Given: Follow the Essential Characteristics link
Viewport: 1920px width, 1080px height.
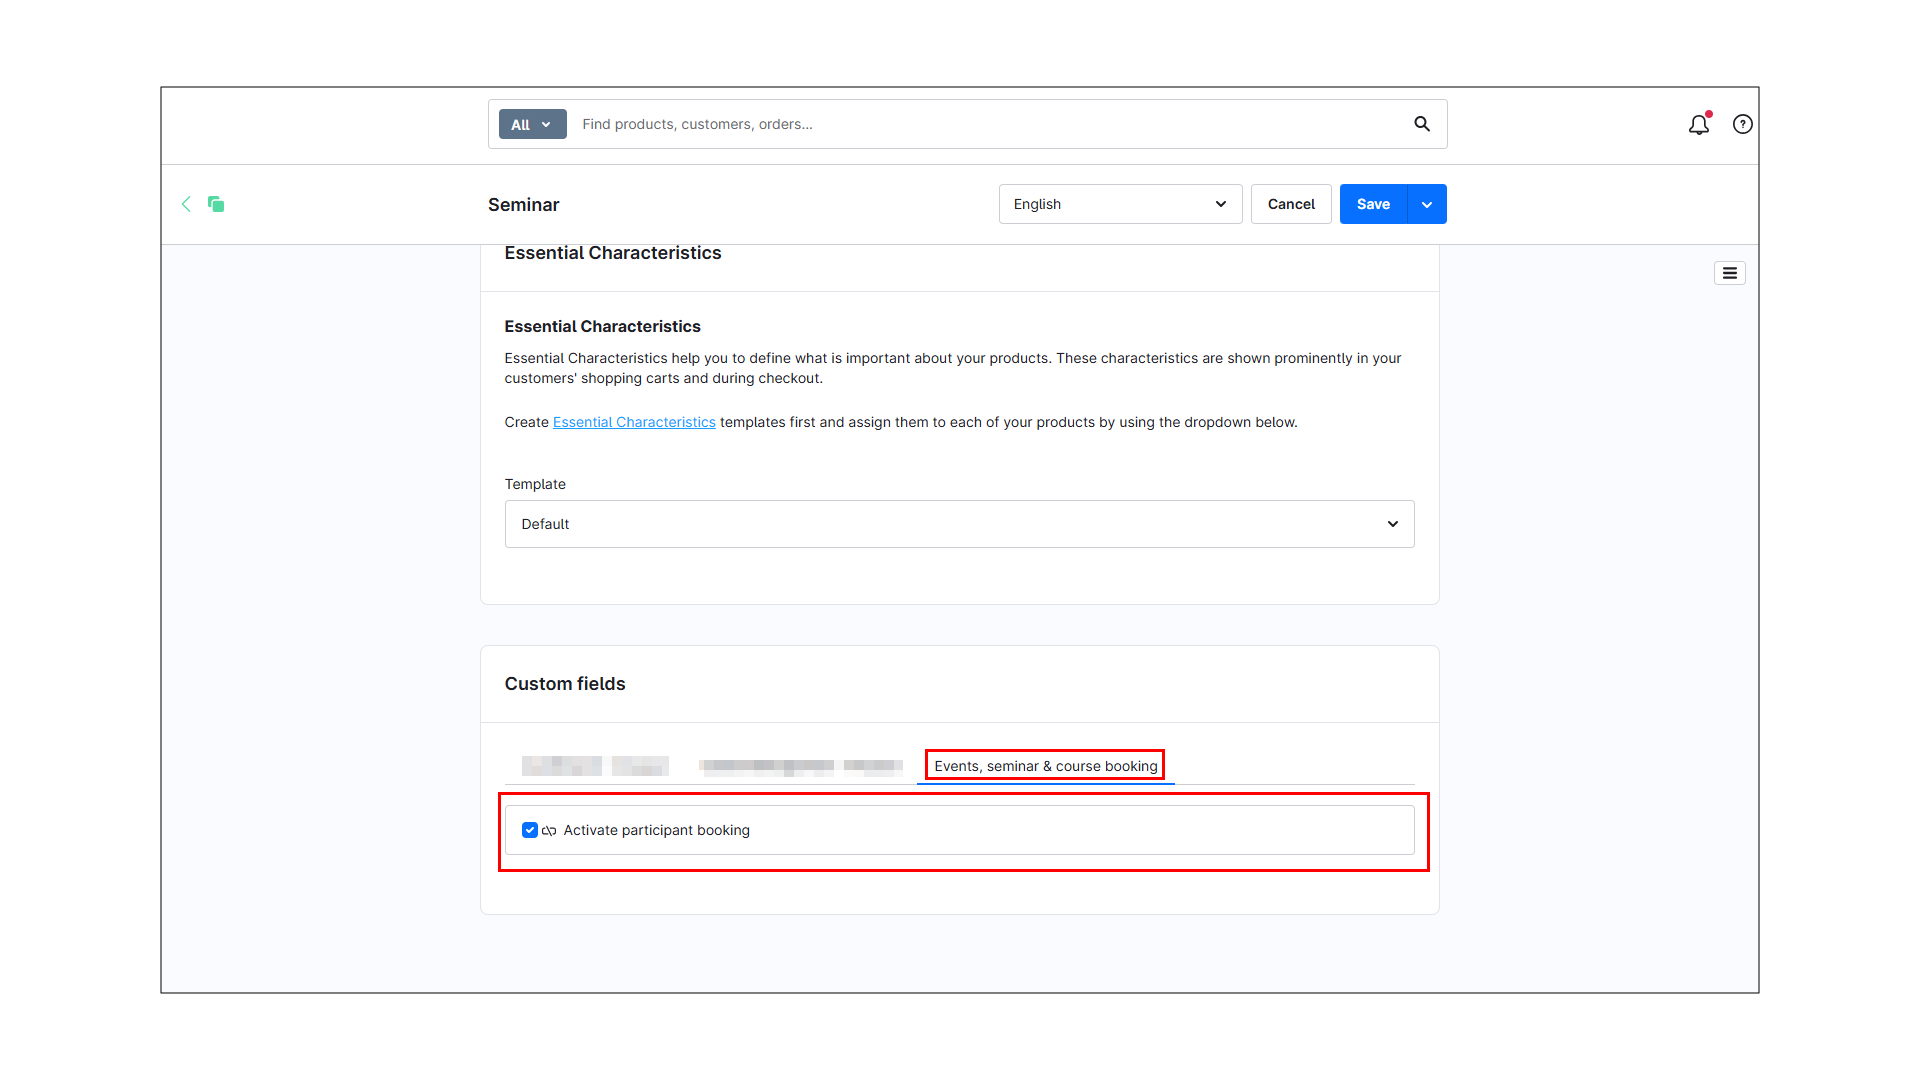Looking at the screenshot, I should coord(634,422).
